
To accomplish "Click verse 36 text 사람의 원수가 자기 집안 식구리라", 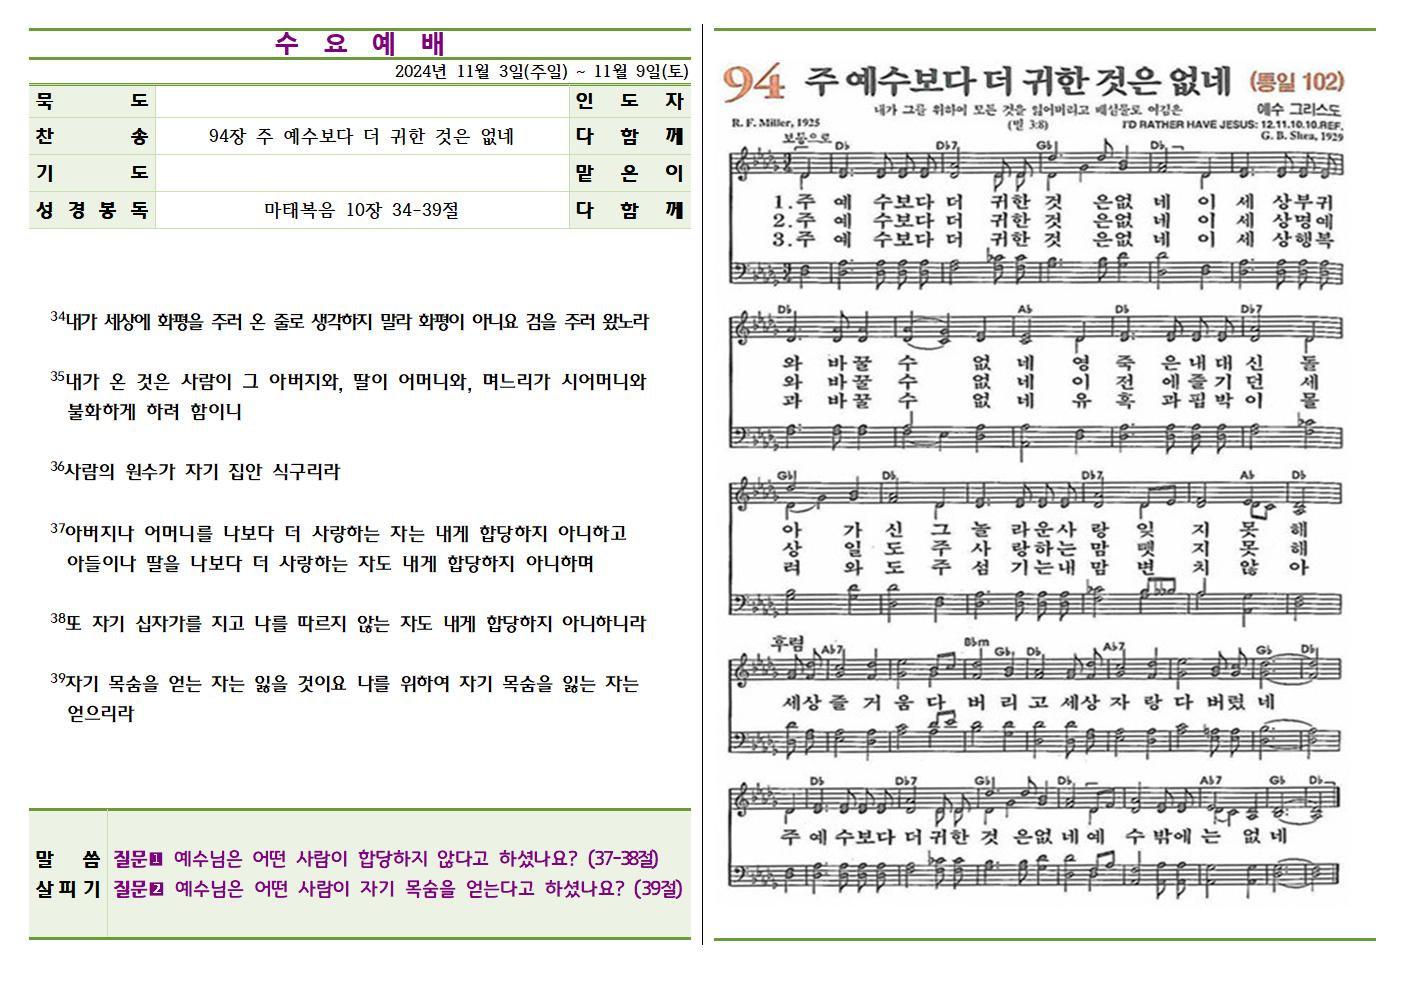I will pos(202,472).
